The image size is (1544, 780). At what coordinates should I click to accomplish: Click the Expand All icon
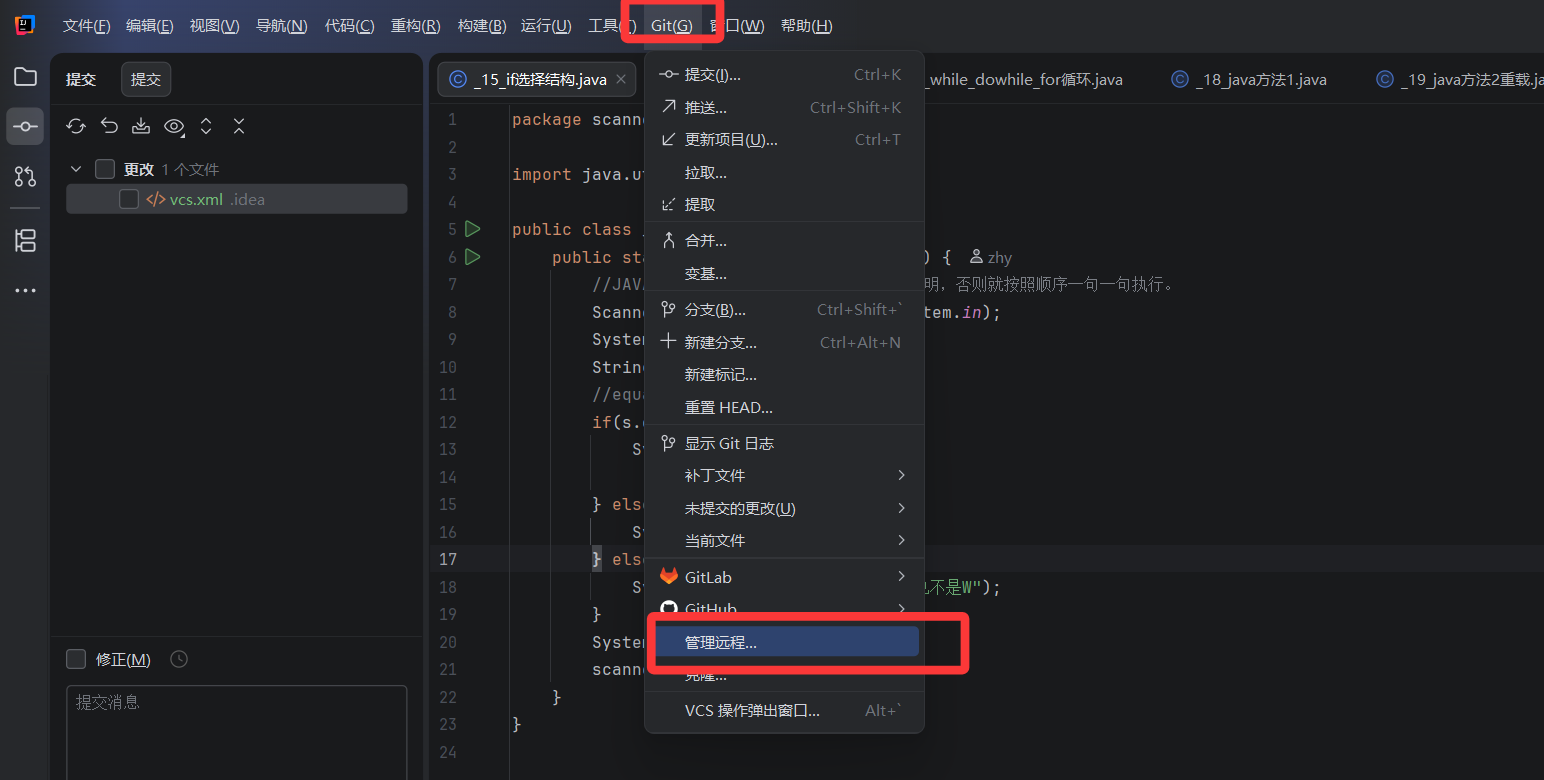click(x=206, y=126)
